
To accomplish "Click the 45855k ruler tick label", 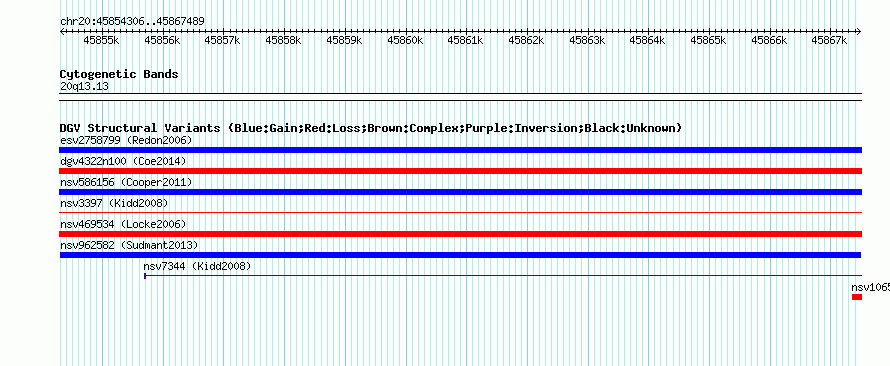I will (101, 40).
